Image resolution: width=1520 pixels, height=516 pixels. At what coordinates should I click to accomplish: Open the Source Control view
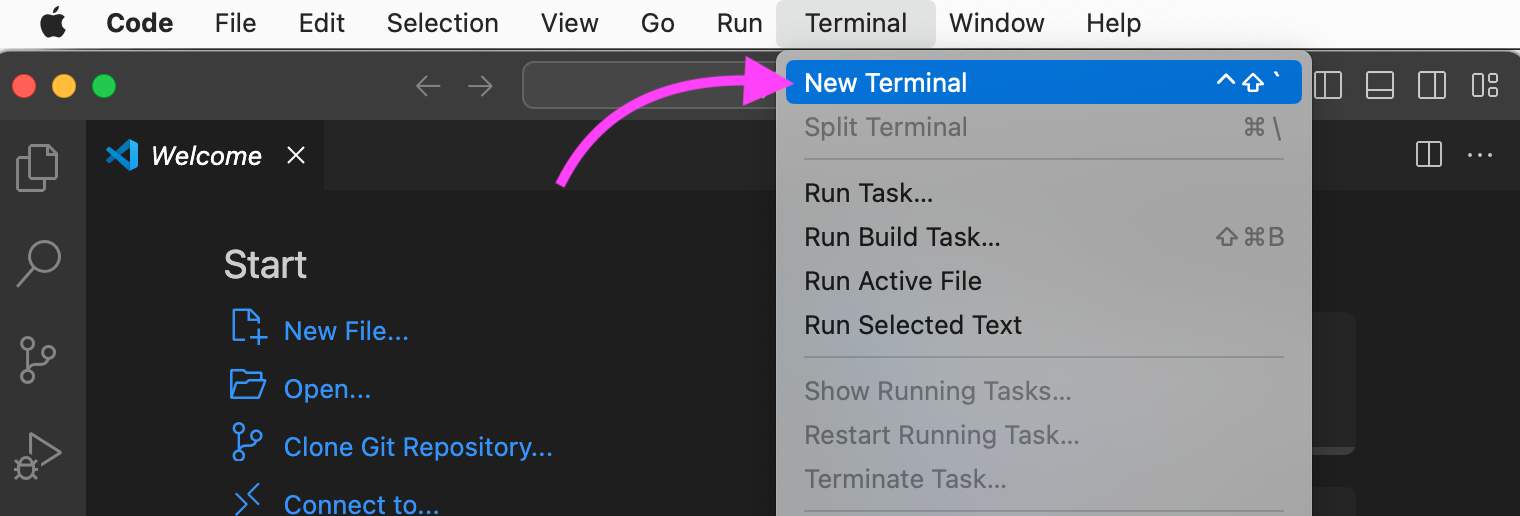point(38,360)
